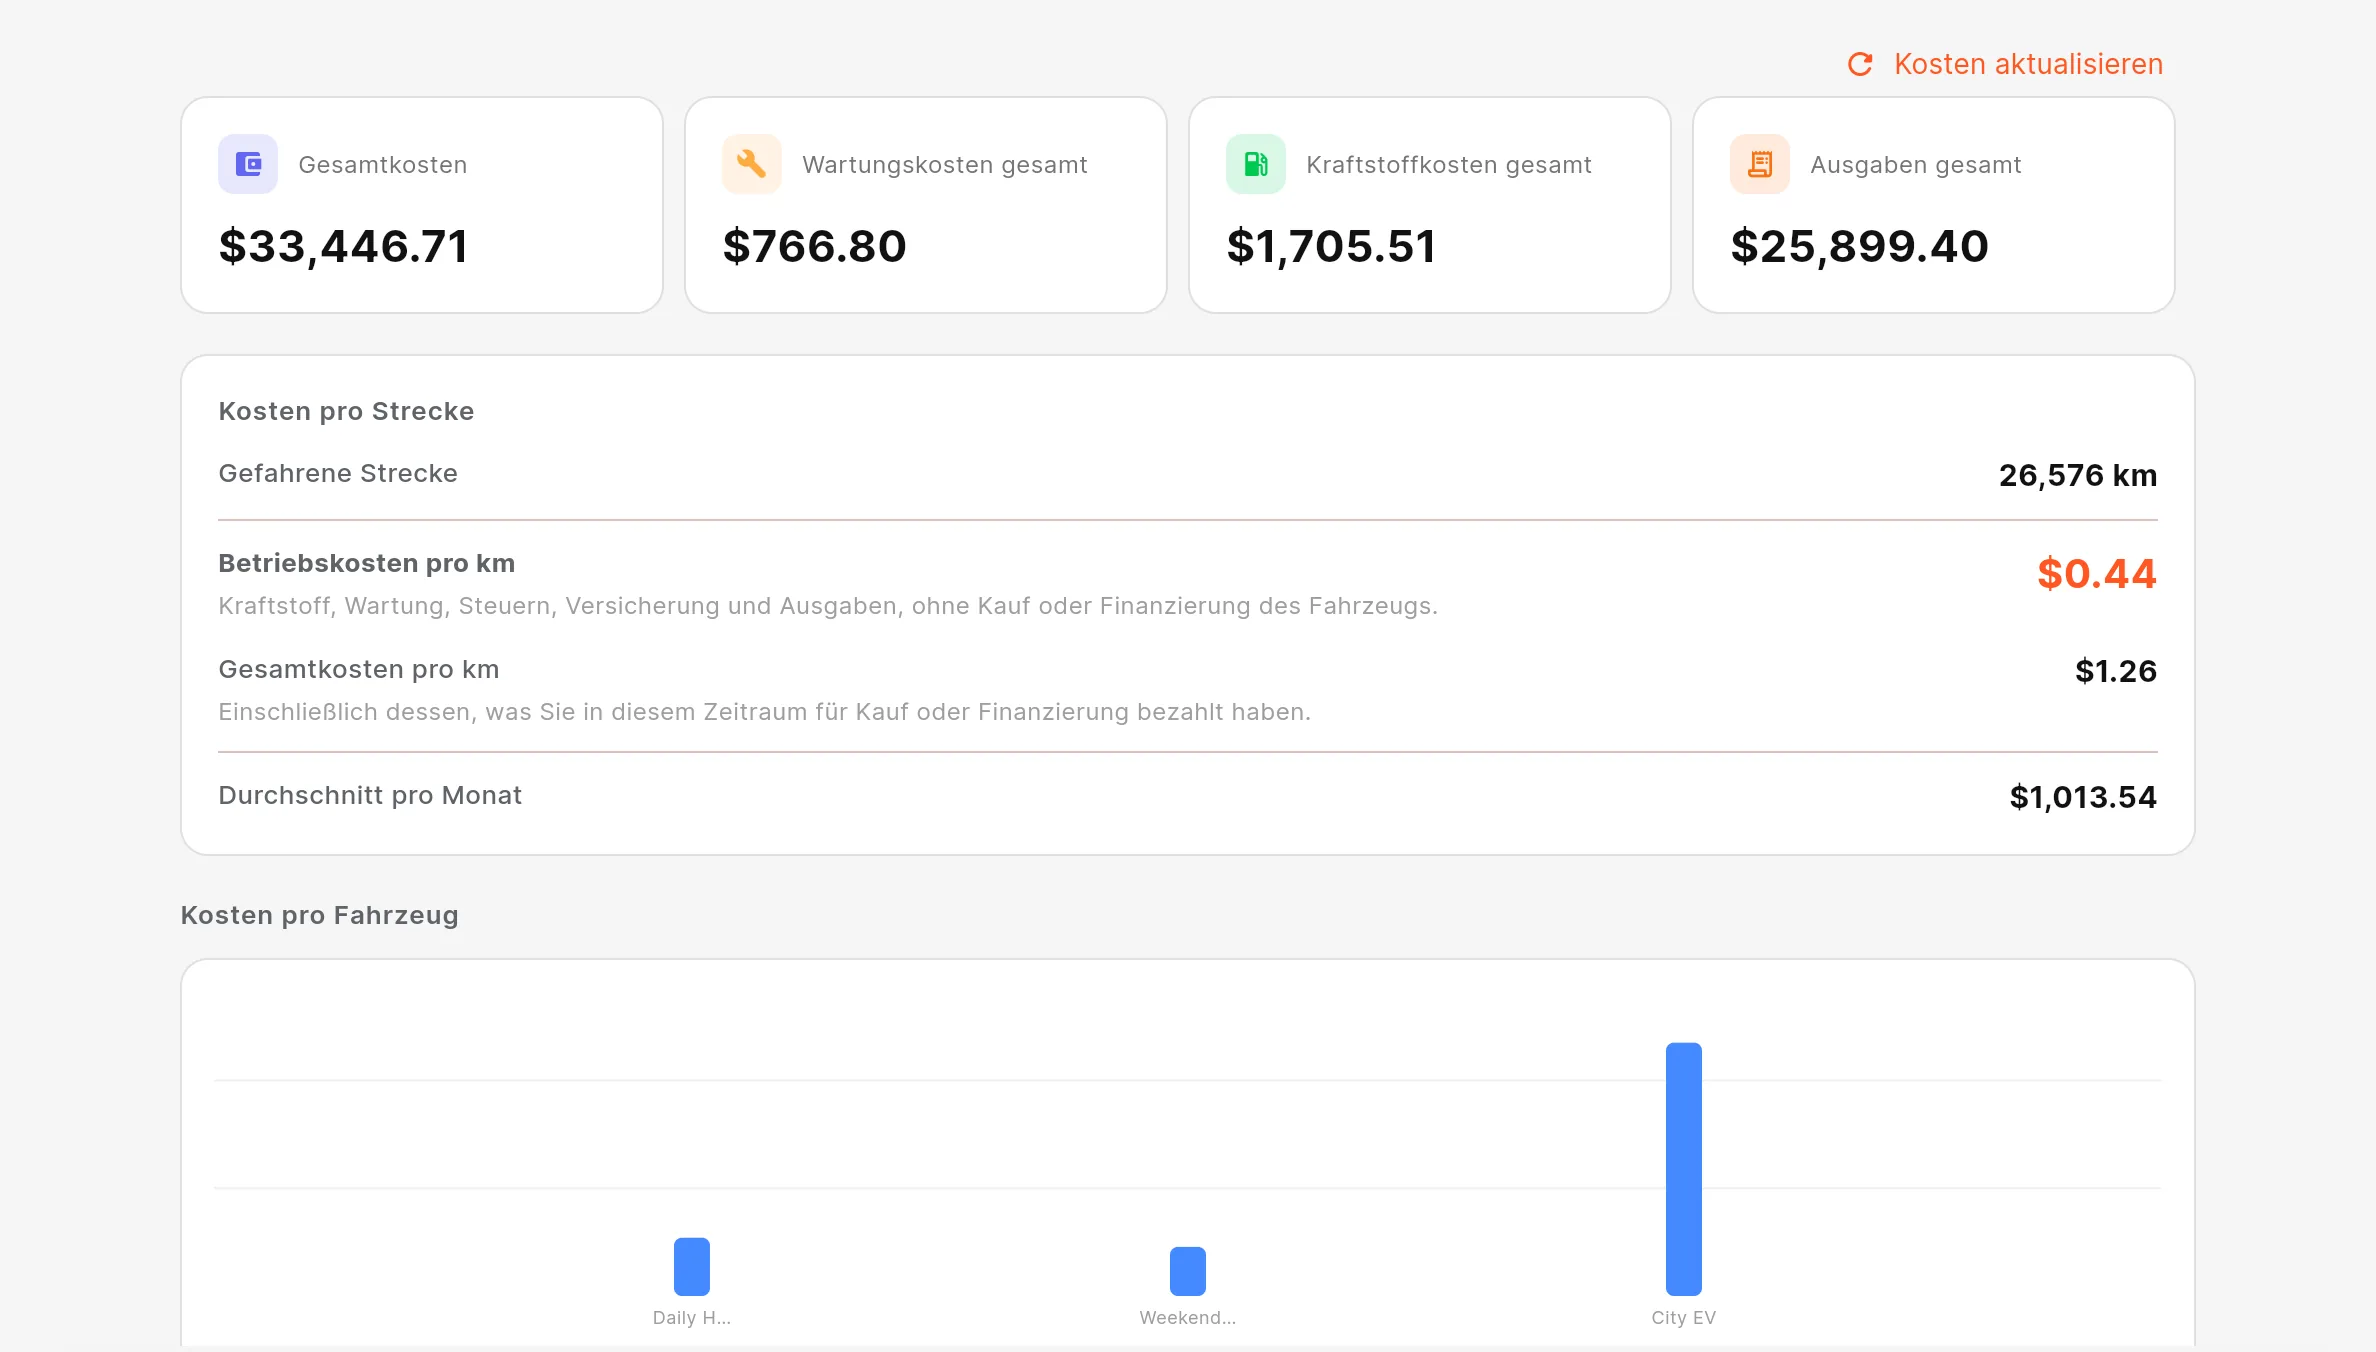Select the Ausgaben gesamt amount $25,899.40

(x=1859, y=246)
